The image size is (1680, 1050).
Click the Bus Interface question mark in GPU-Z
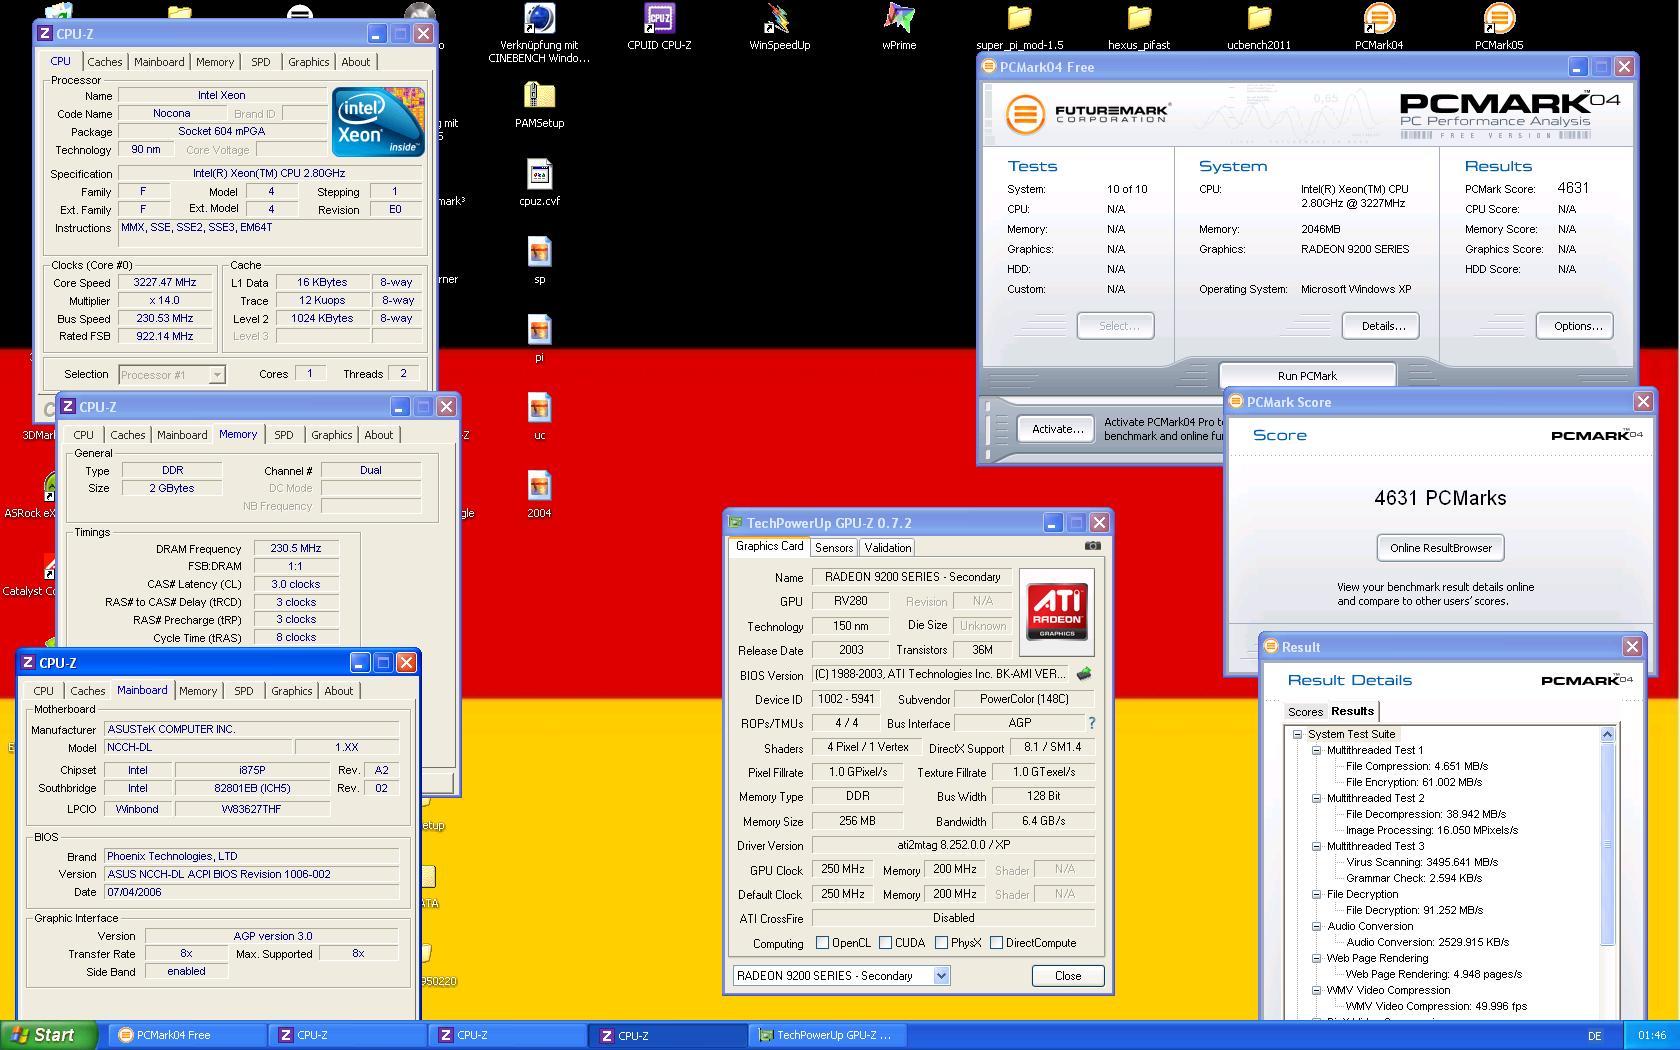point(1091,723)
